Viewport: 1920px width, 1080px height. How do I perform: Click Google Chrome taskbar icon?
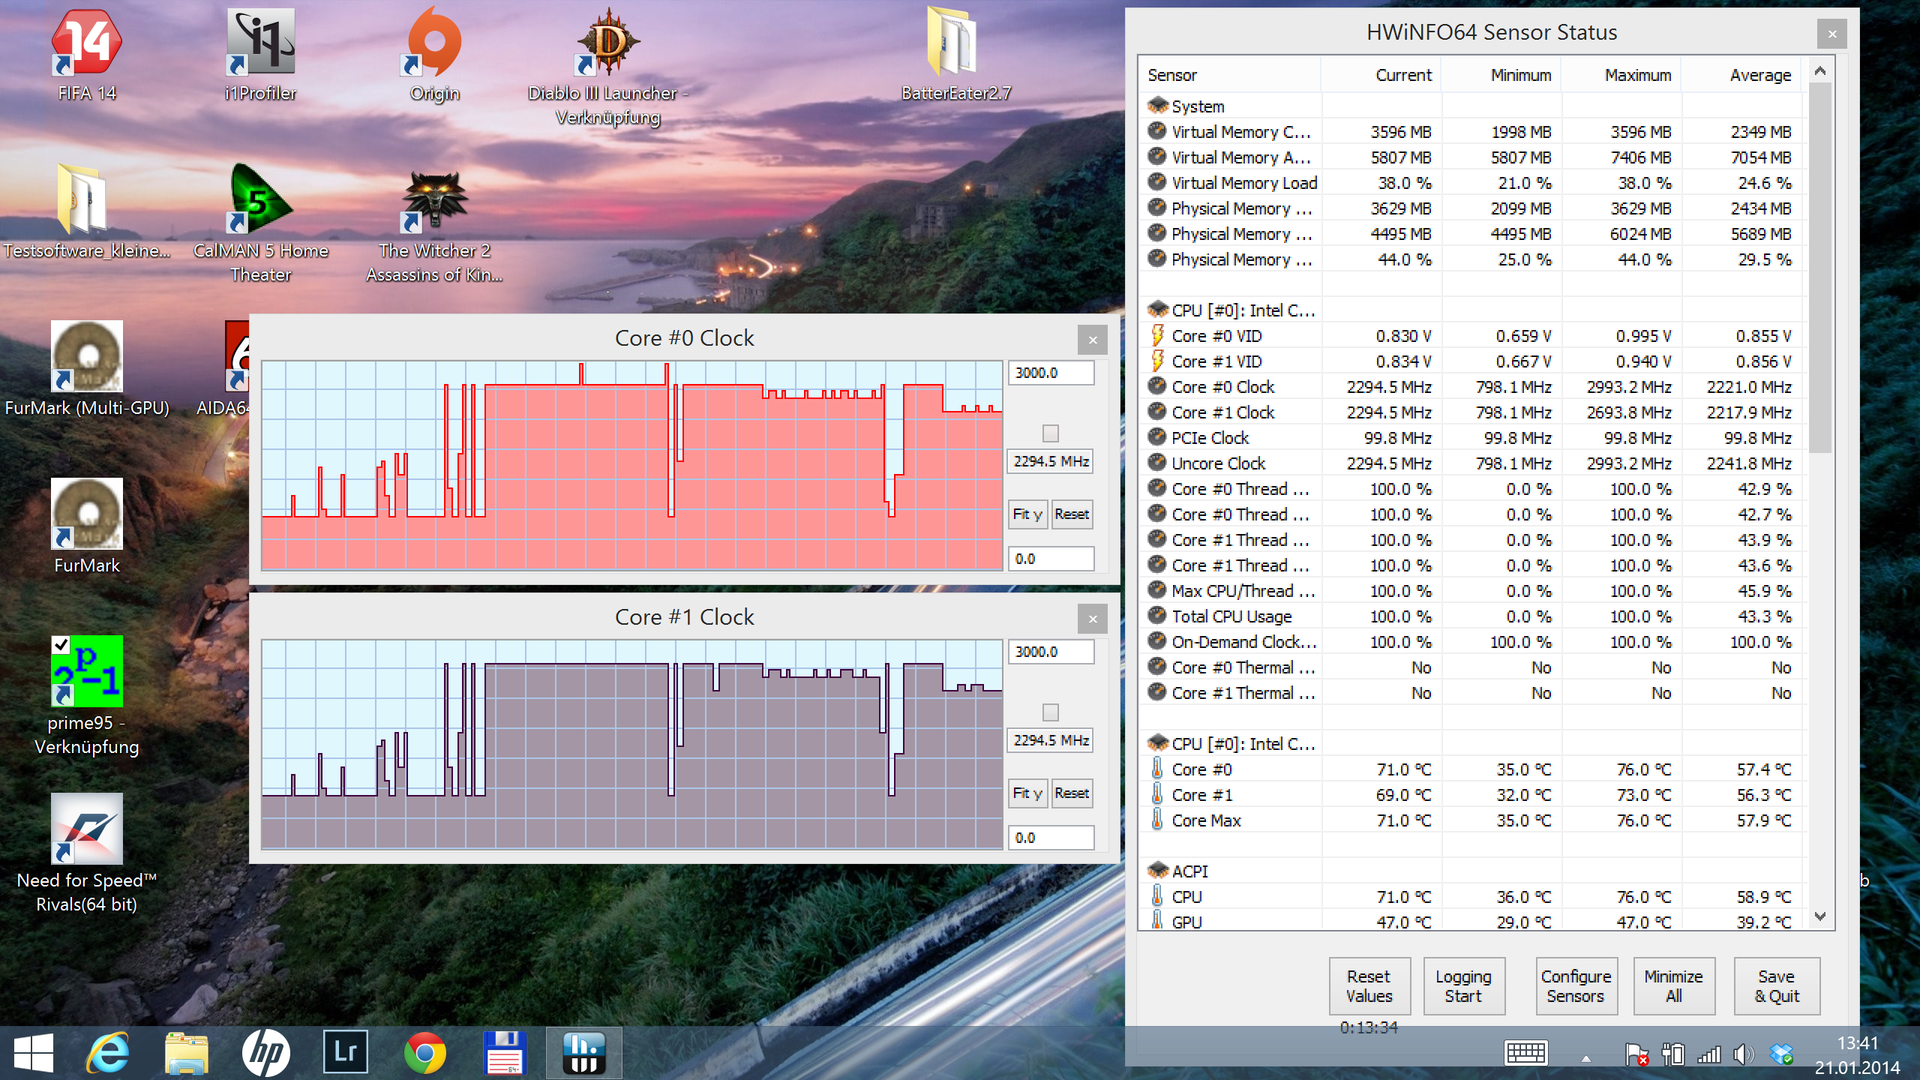pyautogui.click(x=425, y=1052)
